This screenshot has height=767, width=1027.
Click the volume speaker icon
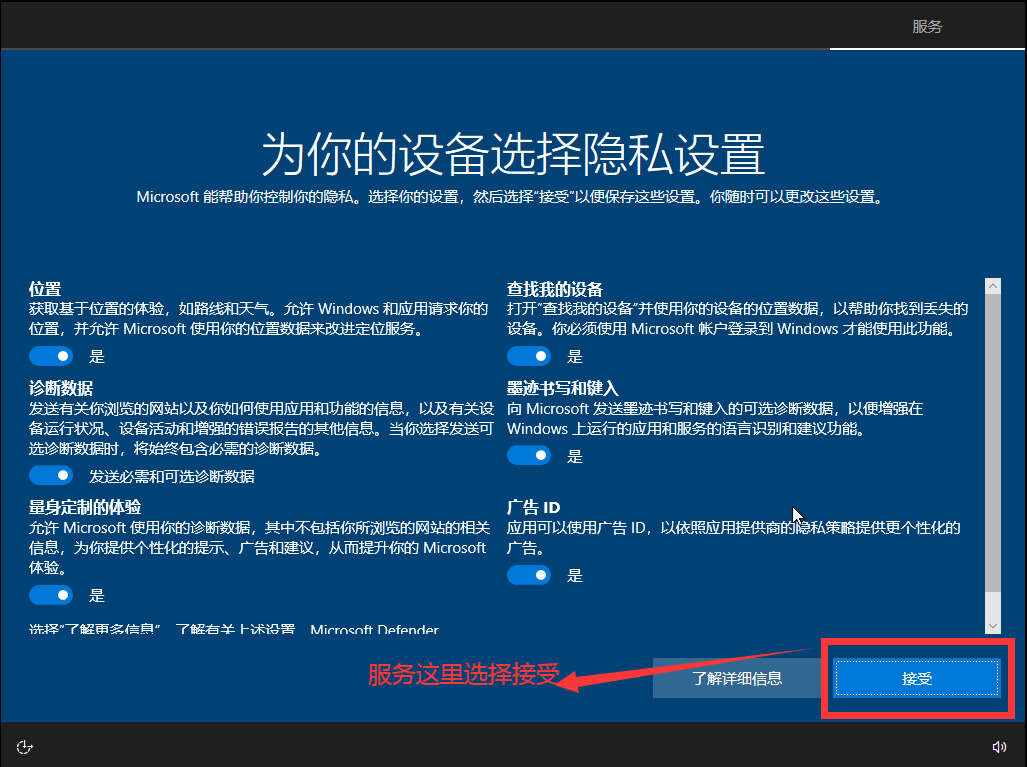tap(999, 747)
